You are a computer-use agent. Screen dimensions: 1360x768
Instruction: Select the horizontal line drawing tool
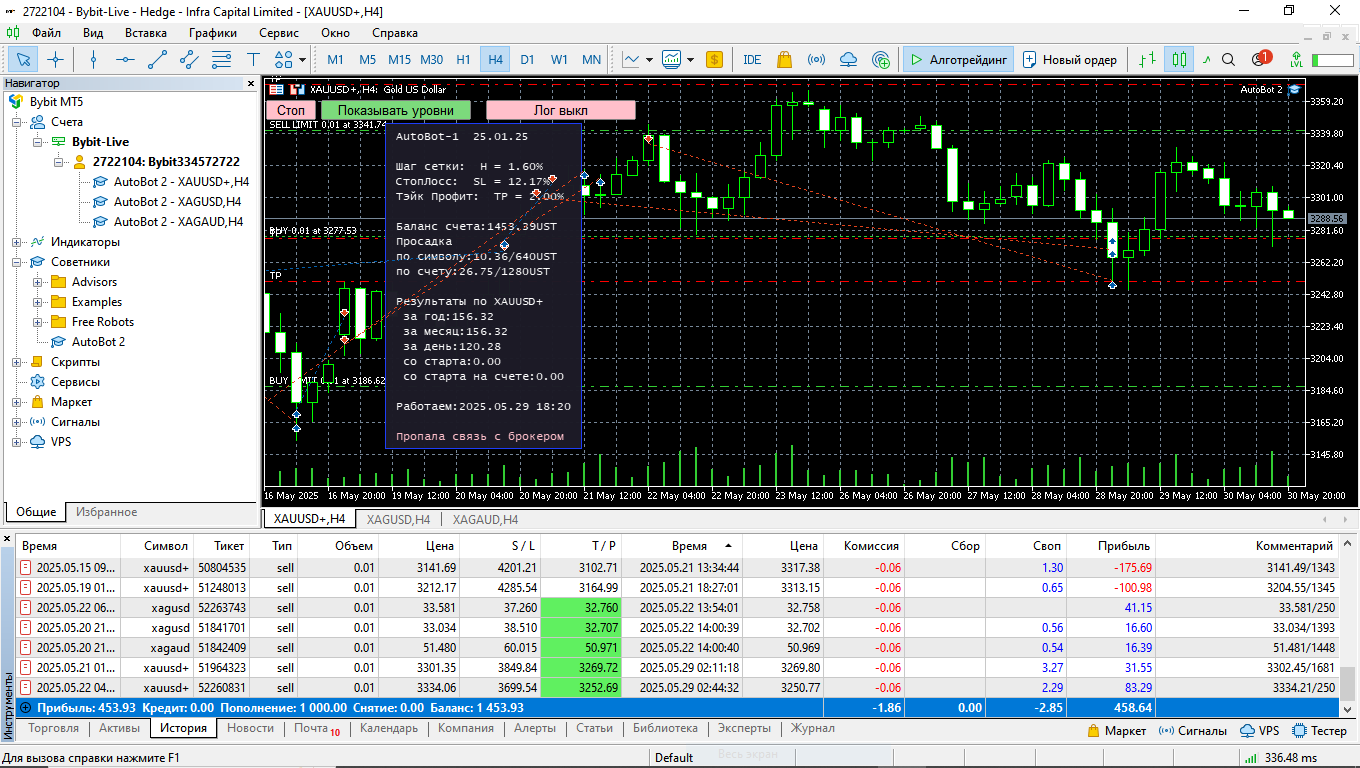(x=125, y=59)
